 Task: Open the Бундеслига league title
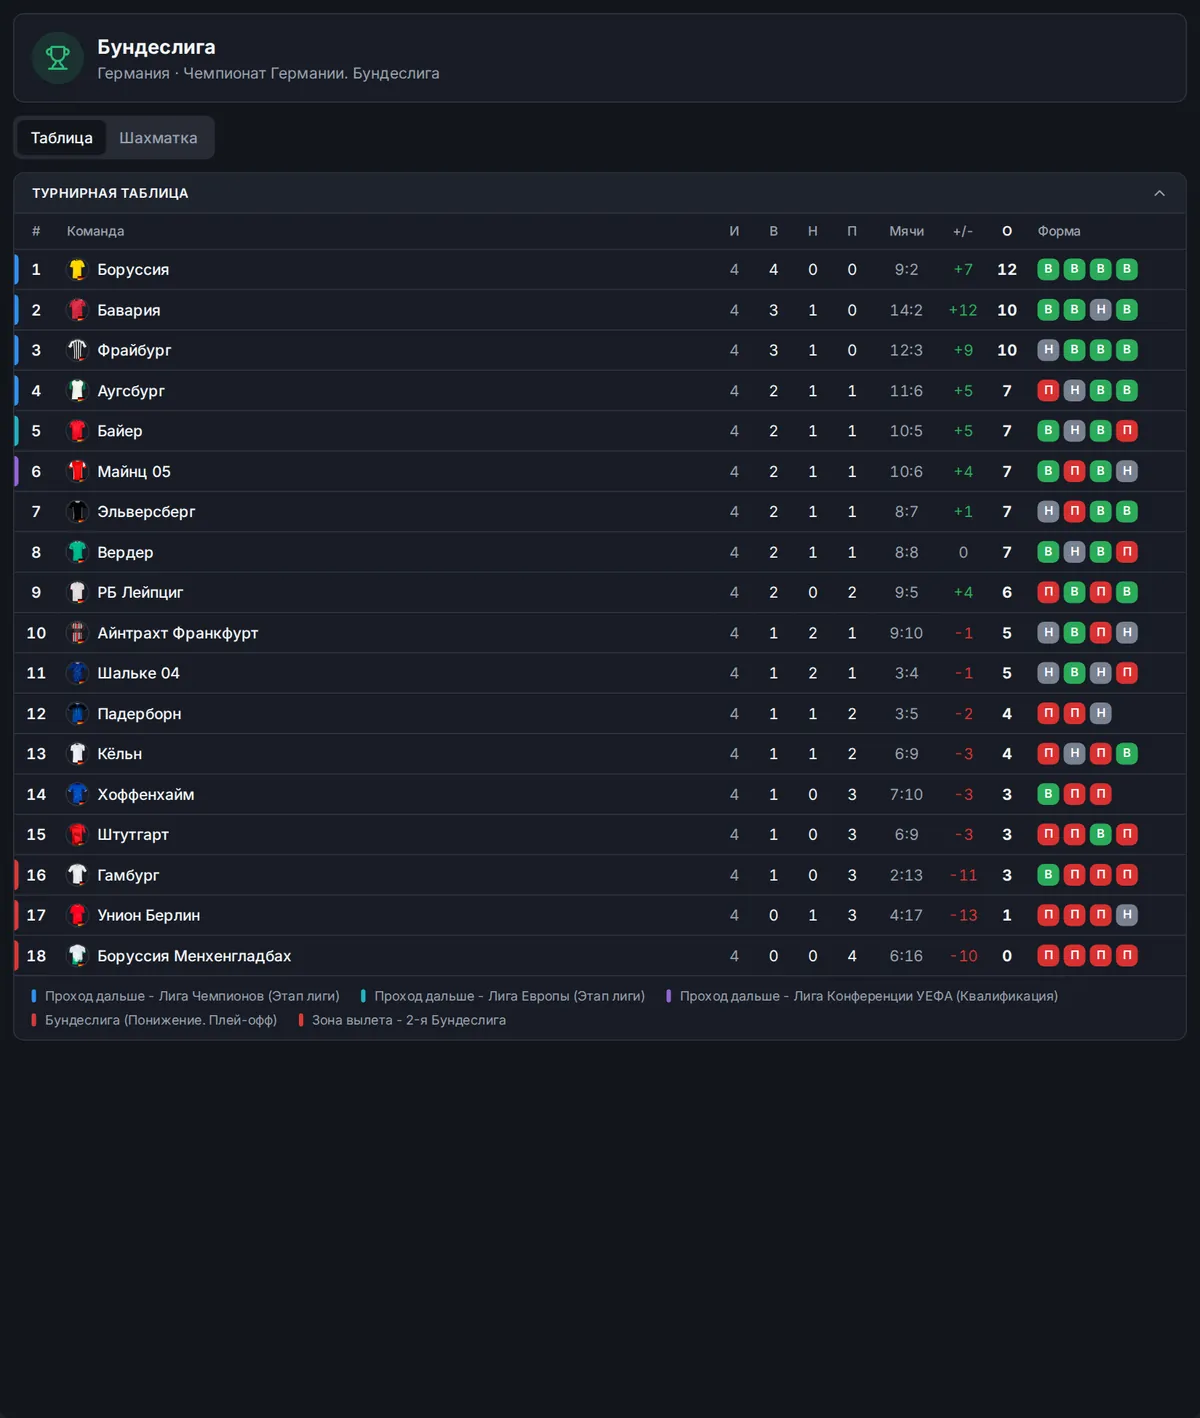[156, 47]
